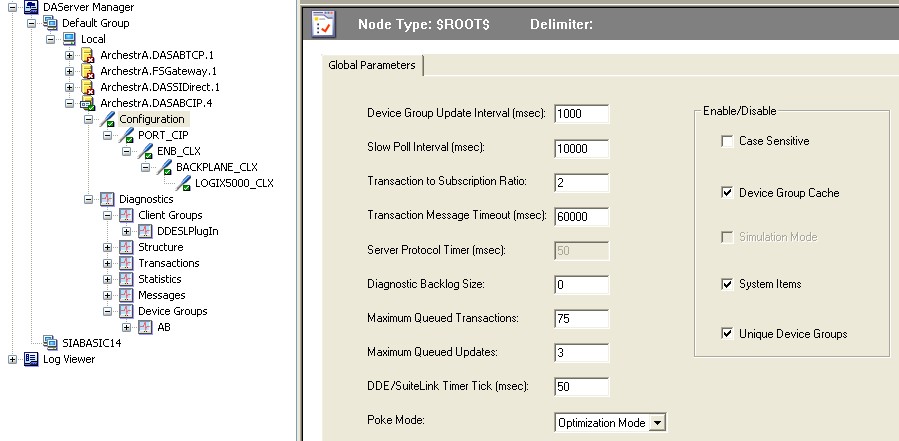Click the LOGIX5000_CLX node icon

pyautogui.click(x=183, y=183)
